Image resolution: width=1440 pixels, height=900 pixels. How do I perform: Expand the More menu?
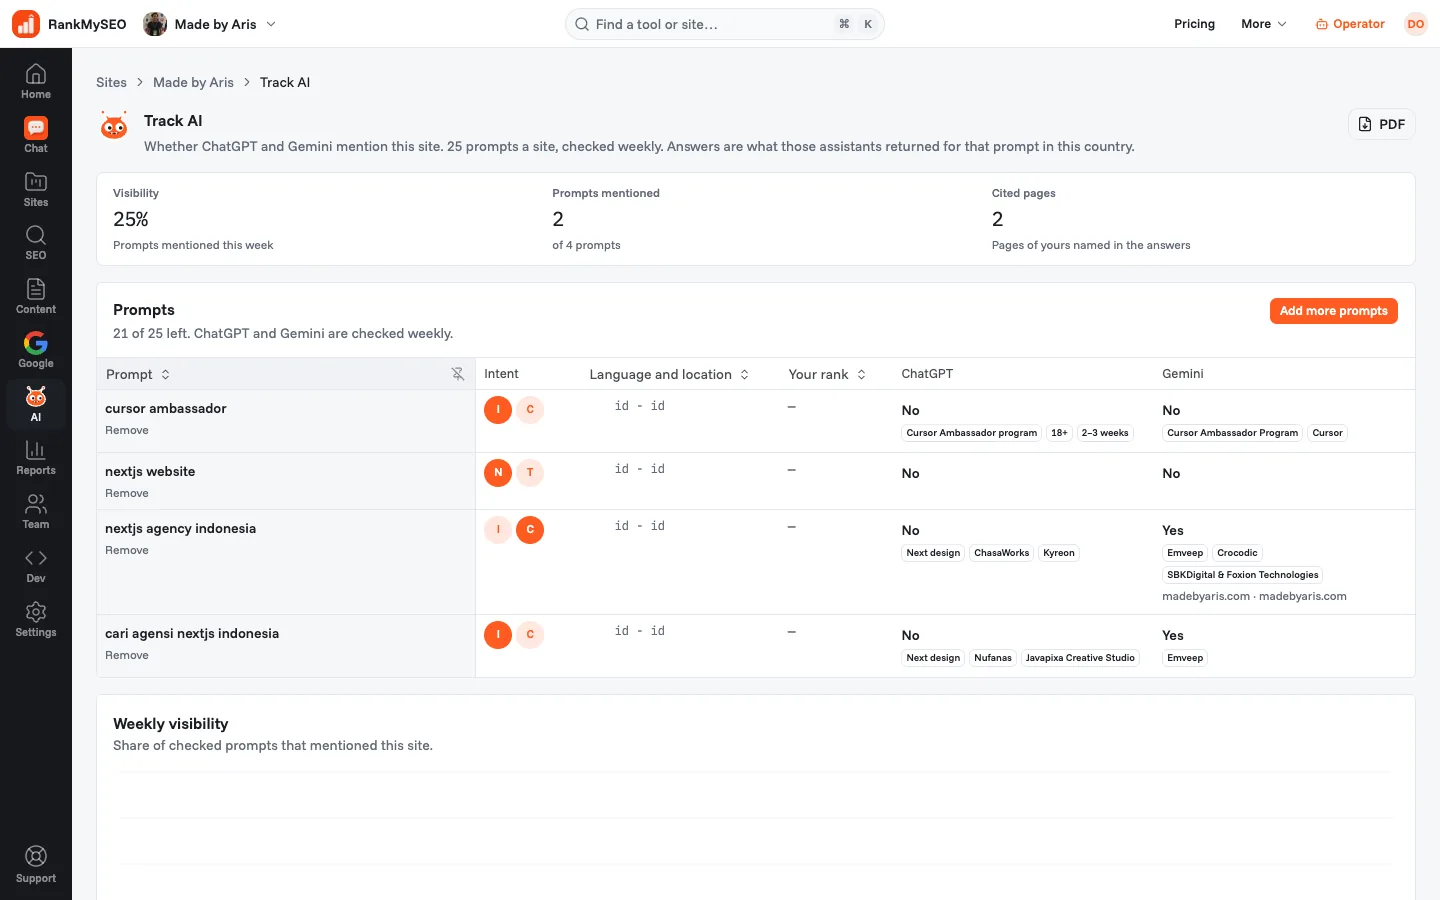pyautogui.click(x=1264, y=24)
